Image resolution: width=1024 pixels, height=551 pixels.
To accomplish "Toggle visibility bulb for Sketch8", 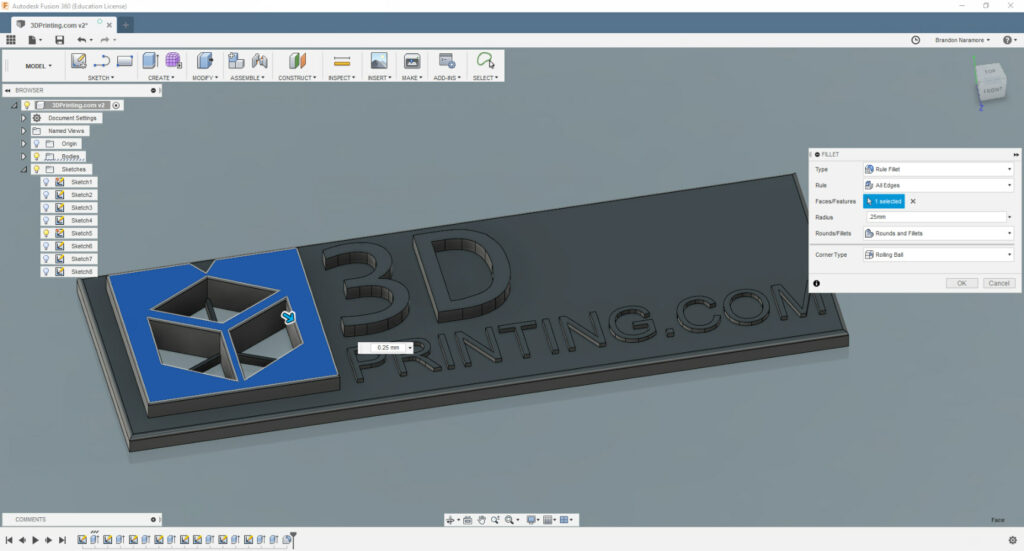I will pyautogui.click(x=46, y=272).
